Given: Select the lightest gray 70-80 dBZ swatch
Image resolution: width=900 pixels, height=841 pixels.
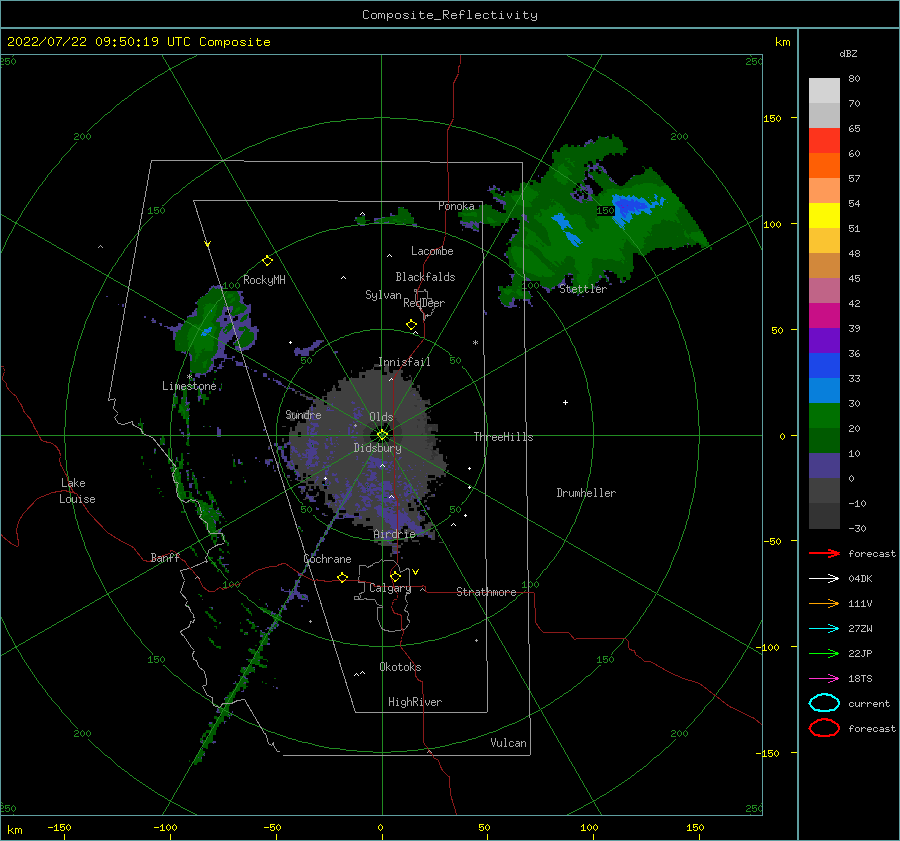Looking at the screenshot, I should (824, 91).
